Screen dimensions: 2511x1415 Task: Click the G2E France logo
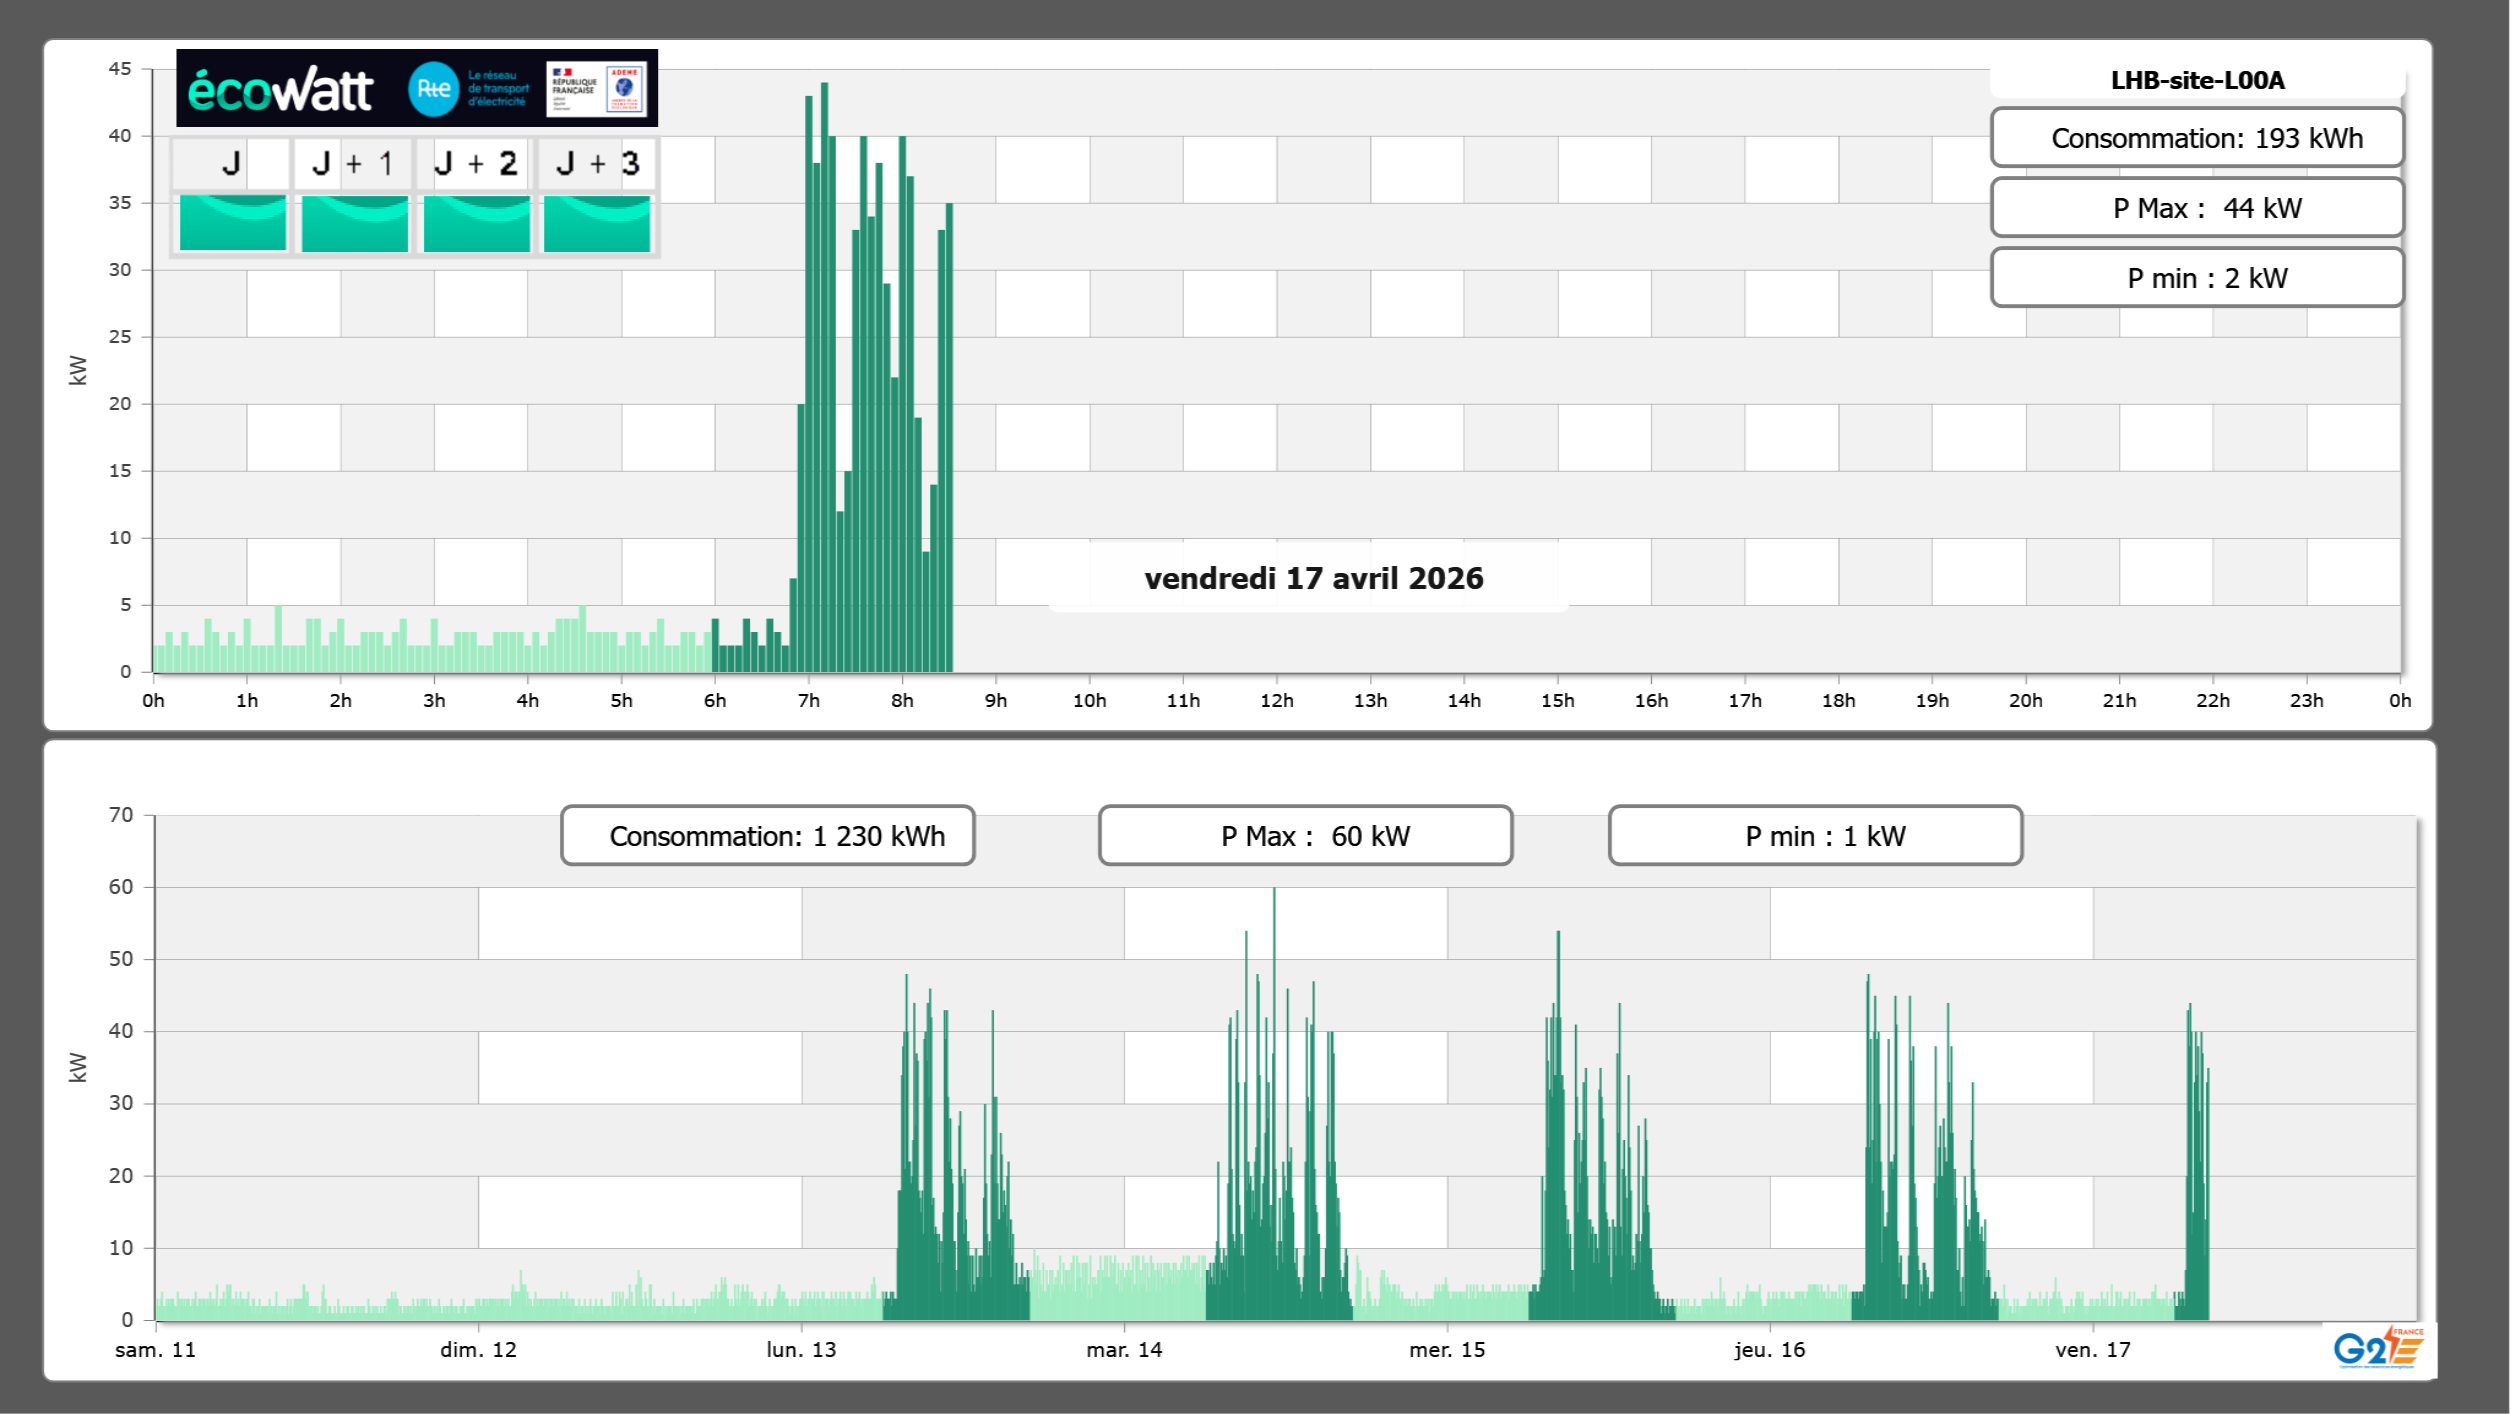2377,1348
